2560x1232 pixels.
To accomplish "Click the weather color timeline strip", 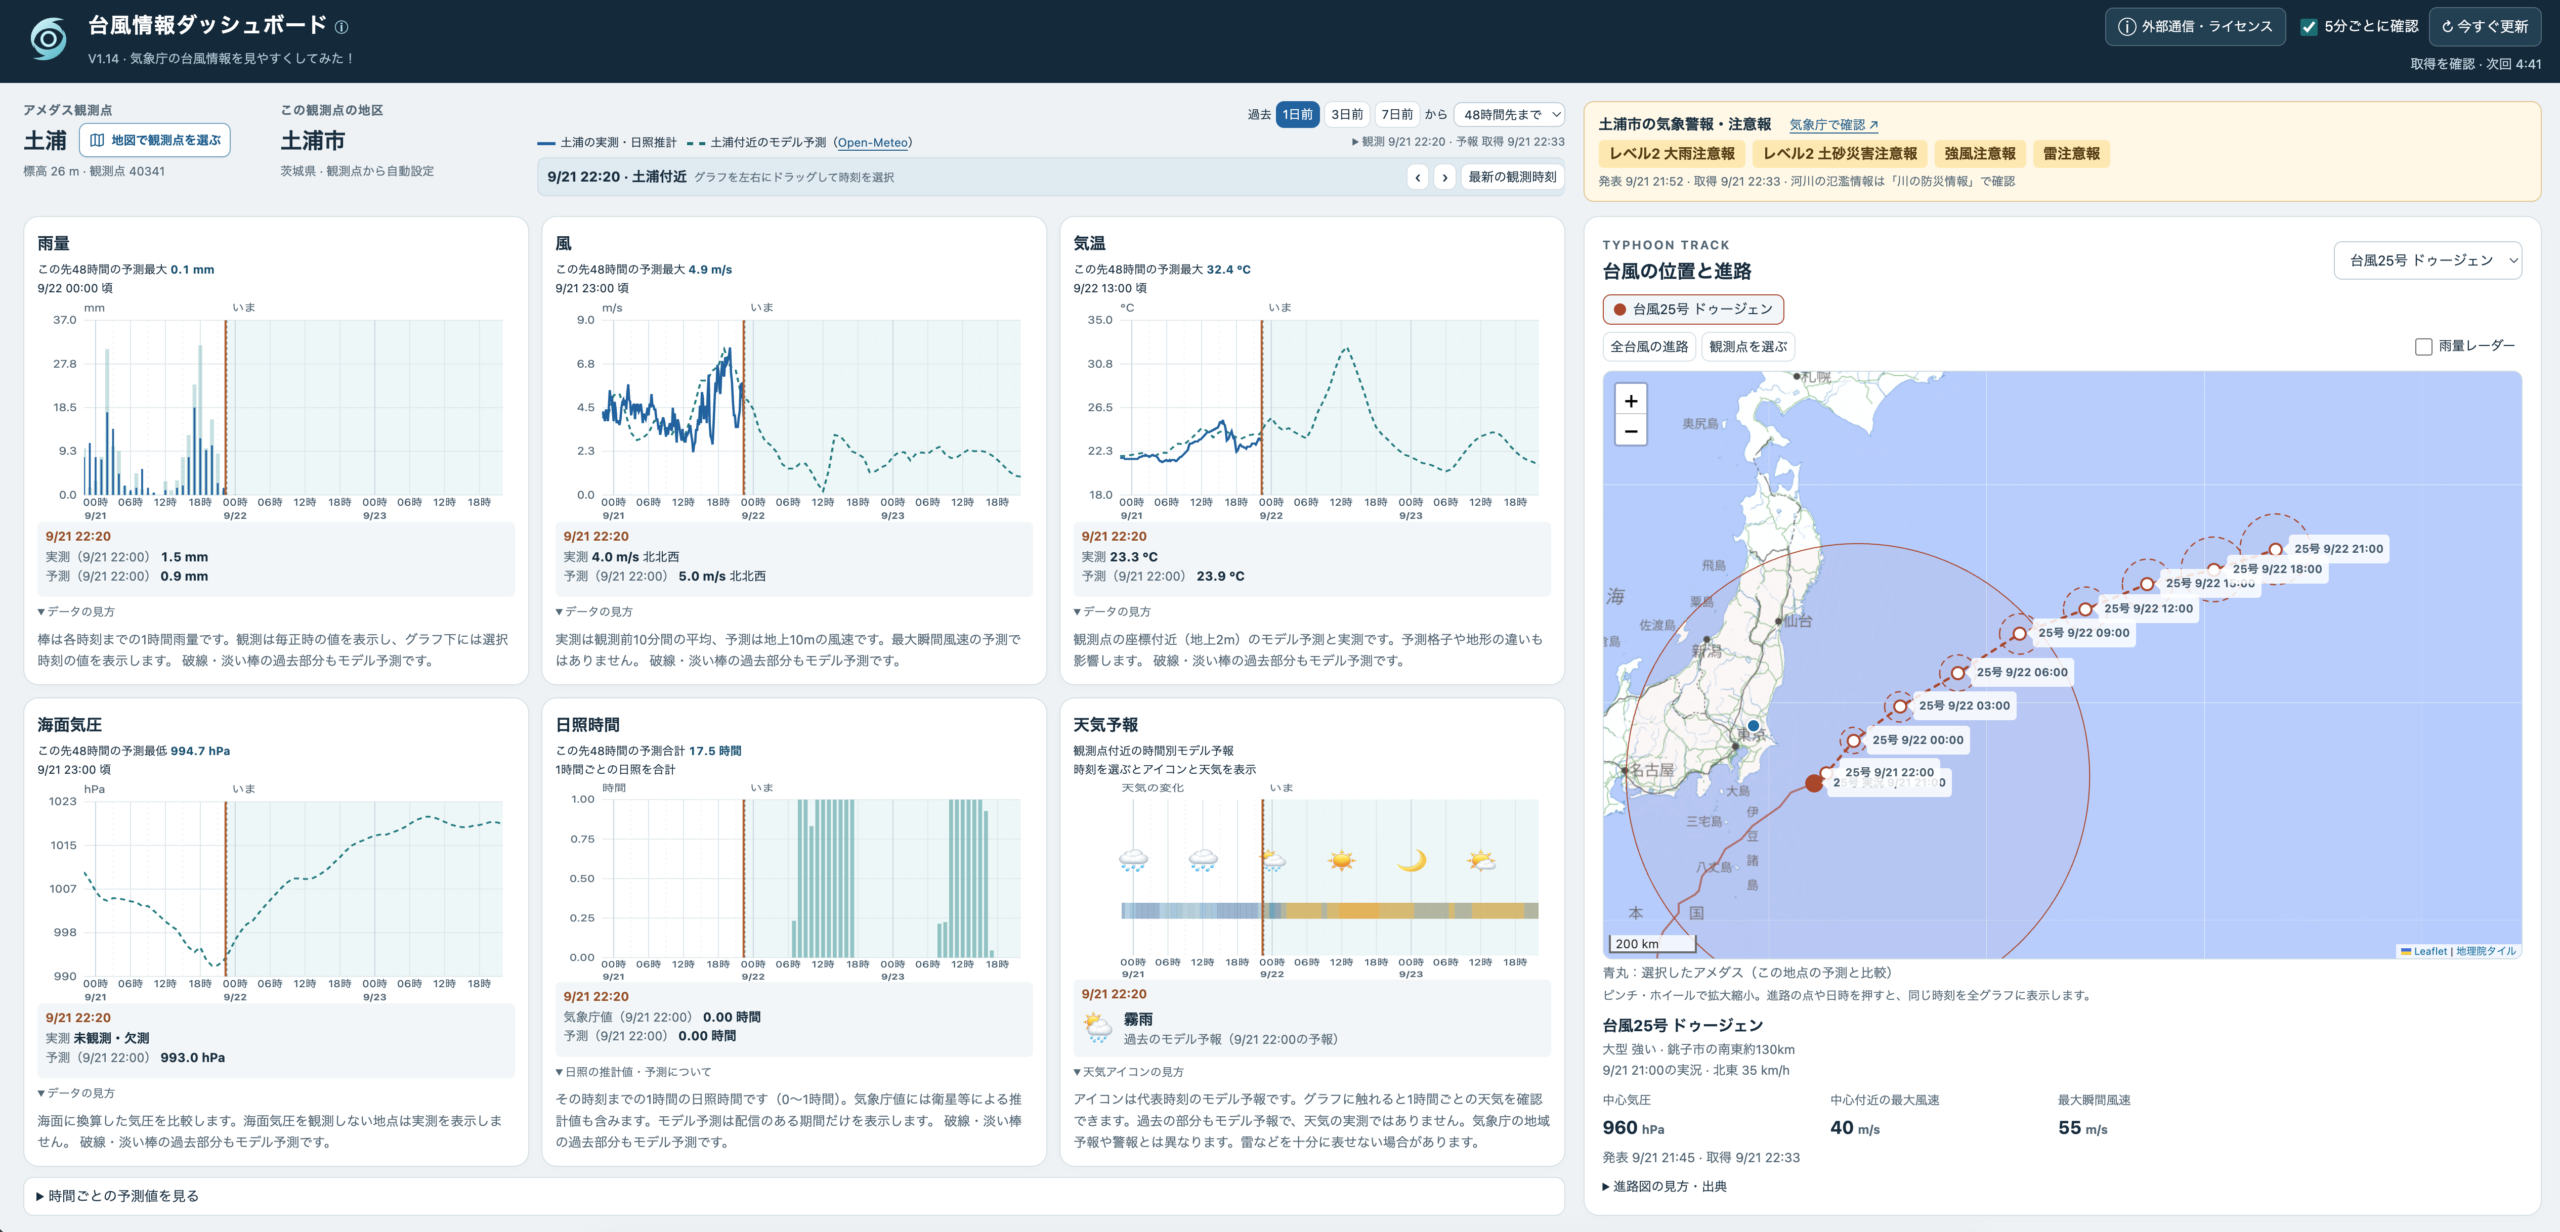I will pyautogui.click(x=1329, y=910).
